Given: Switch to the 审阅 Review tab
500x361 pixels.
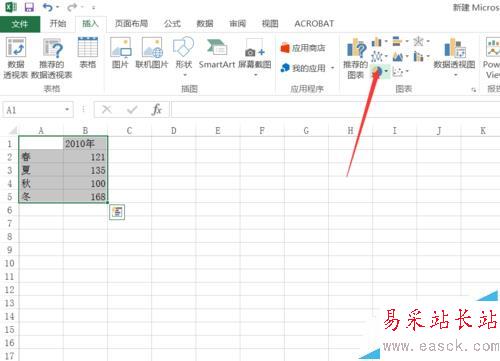Looking at the screenshot, I should [237, 24].
